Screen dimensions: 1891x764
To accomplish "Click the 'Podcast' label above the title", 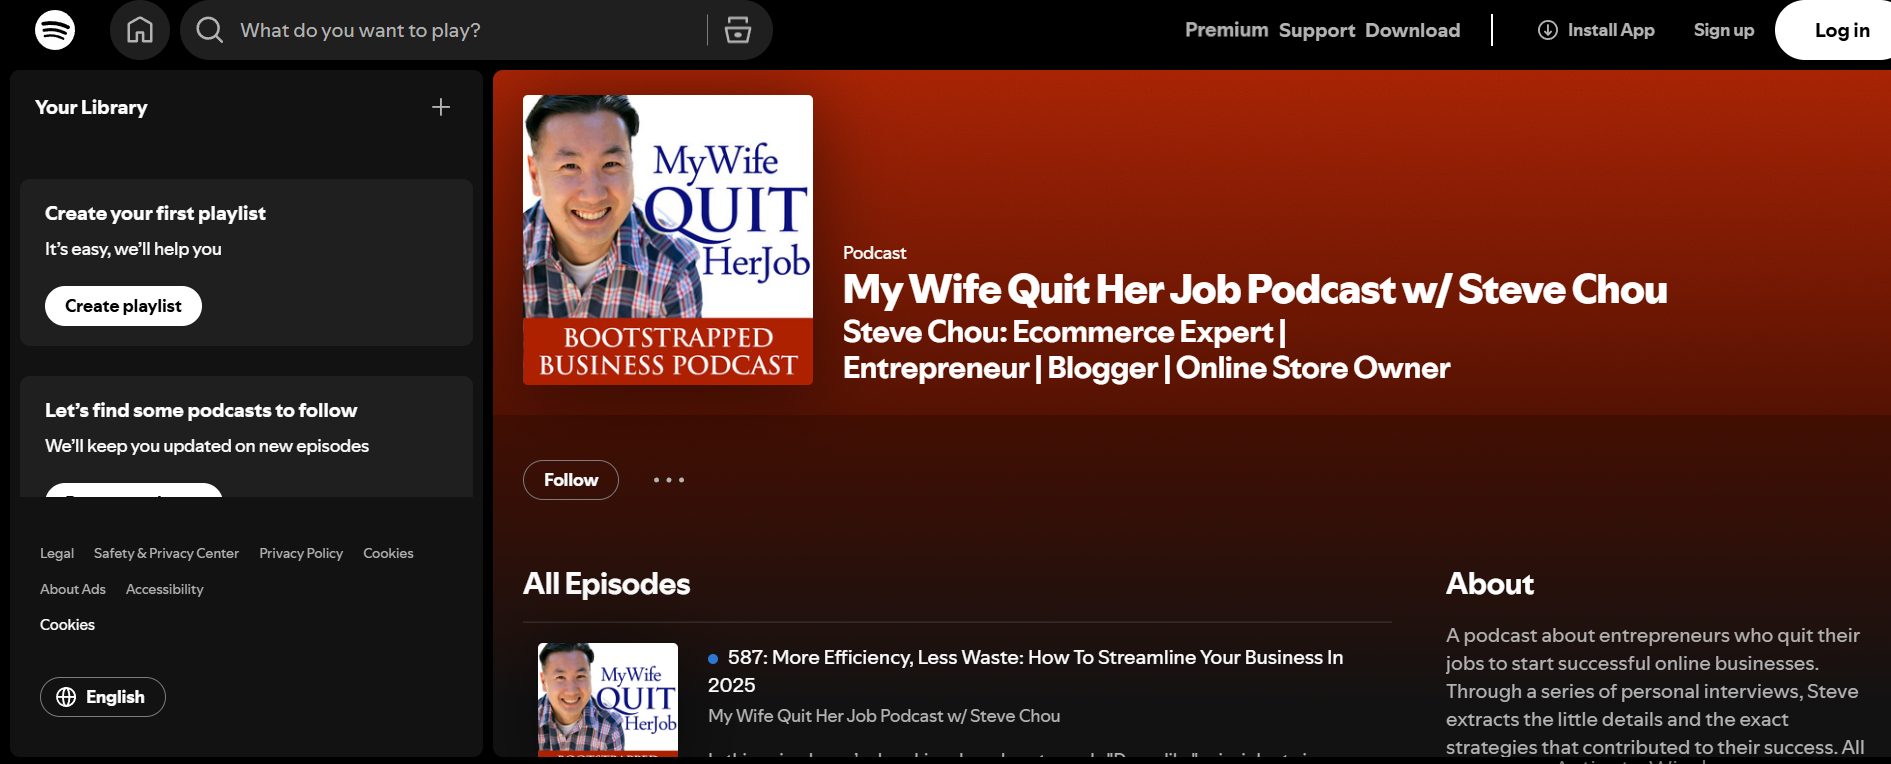I will click(x=875, y=253).
